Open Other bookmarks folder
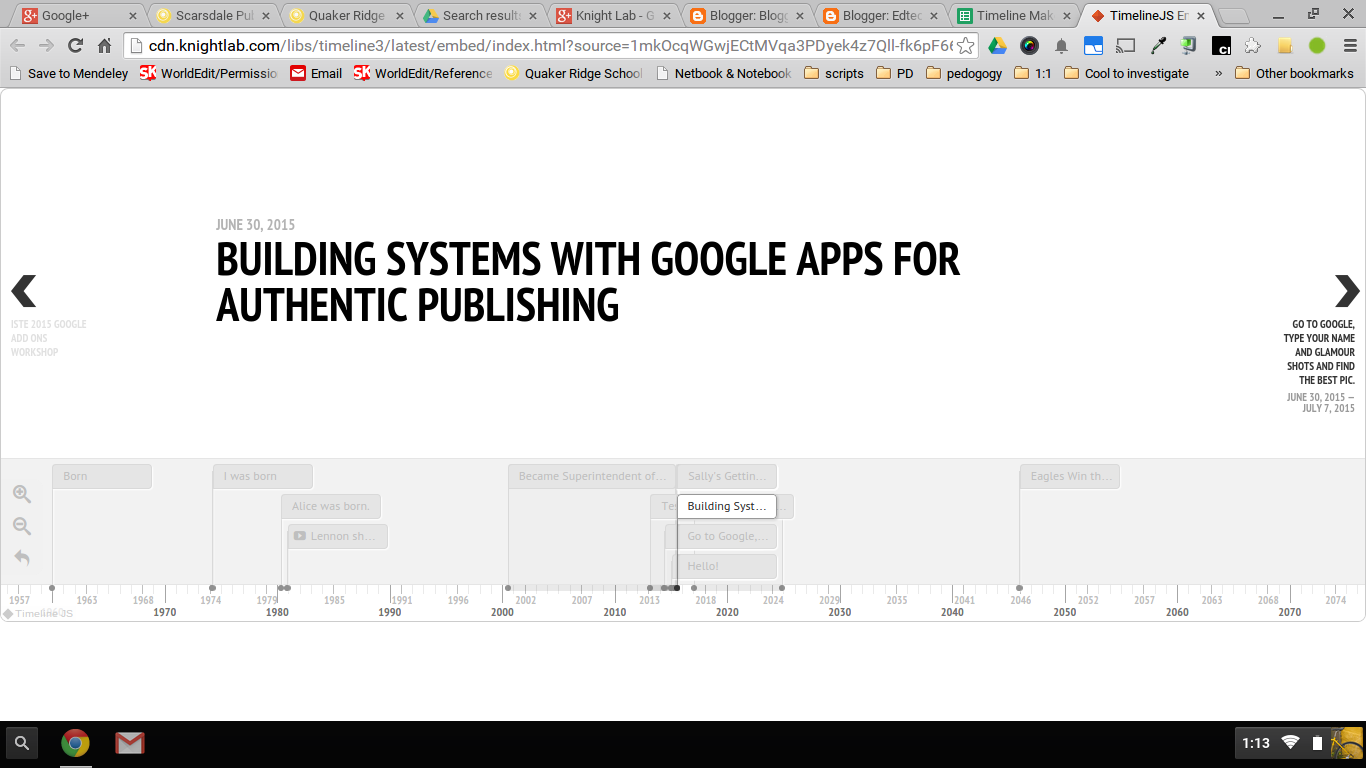Screen dimensions: 1366x768 click(1294, 73)
